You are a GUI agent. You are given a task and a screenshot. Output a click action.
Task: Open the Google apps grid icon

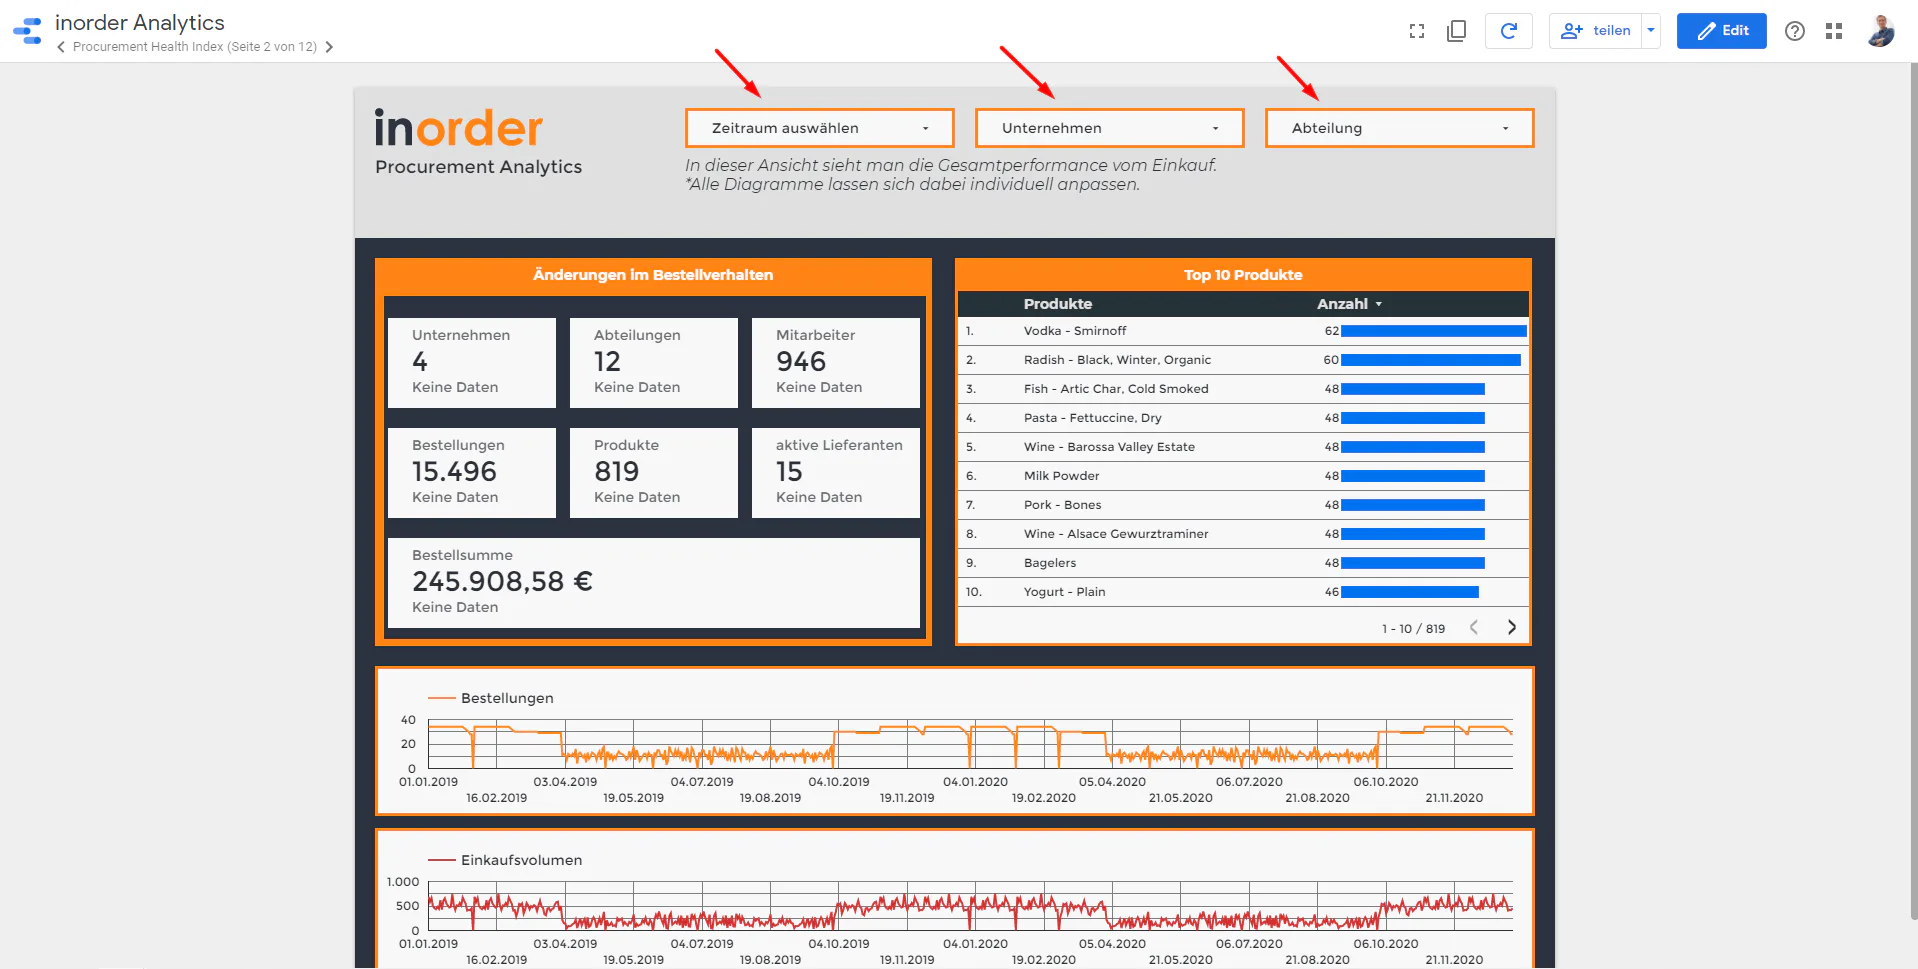(1834, 31)
